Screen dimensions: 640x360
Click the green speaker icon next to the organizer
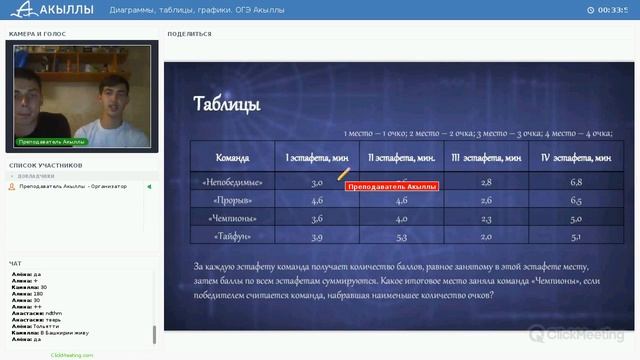[x=149, y=187]
